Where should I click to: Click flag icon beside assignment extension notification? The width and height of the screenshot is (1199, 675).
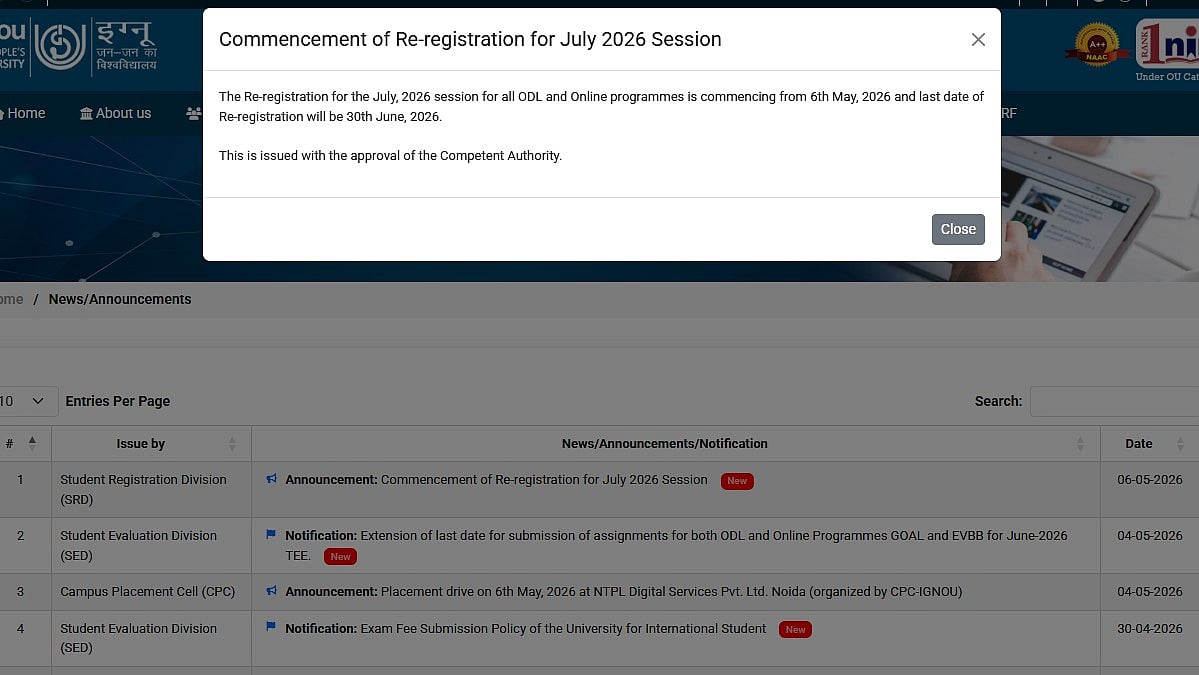point(271,534)
